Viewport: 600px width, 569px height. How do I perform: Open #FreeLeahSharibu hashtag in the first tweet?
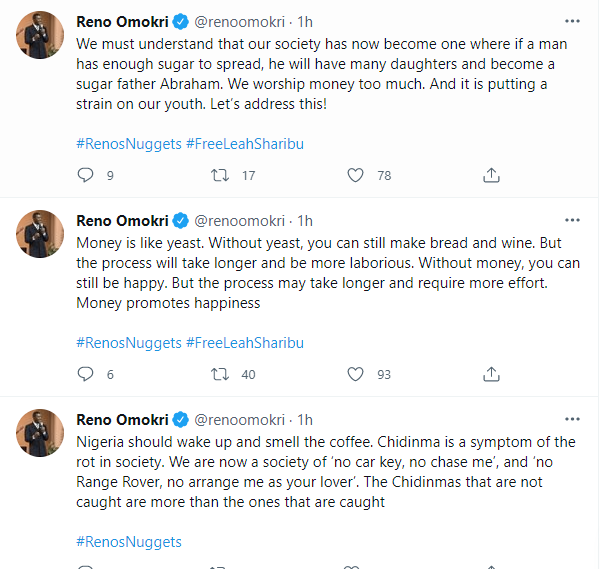[244, 143]
